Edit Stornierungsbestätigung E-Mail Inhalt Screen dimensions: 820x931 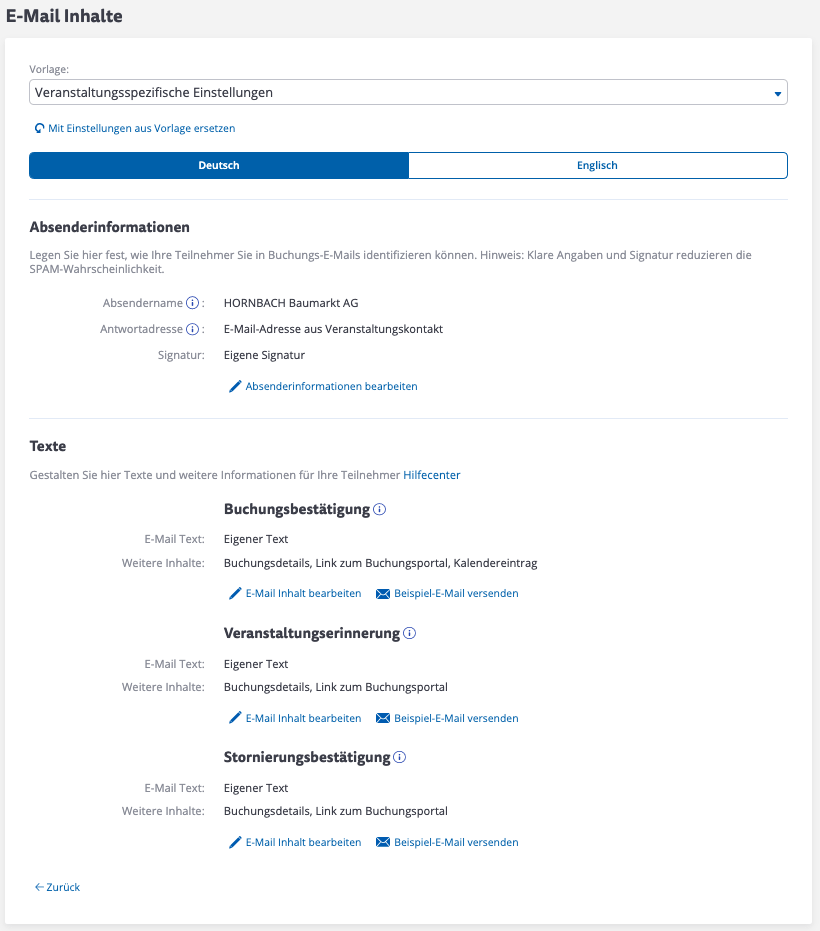[303, 843]
